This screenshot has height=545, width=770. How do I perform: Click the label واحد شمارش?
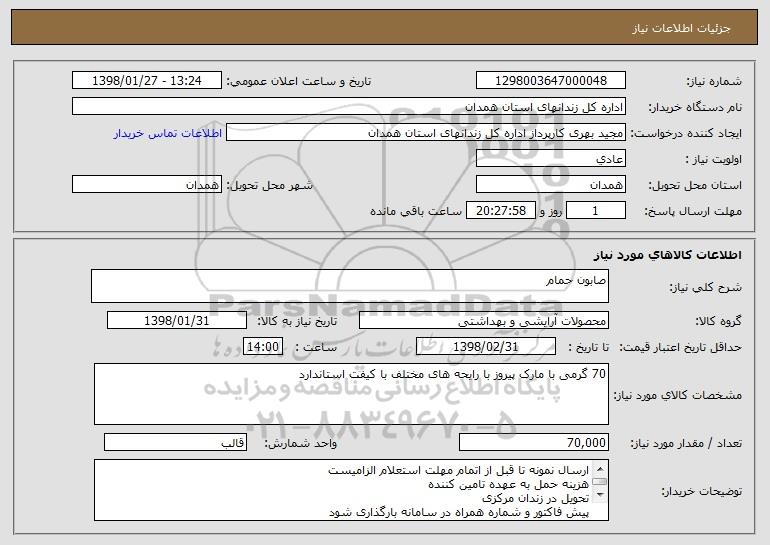click(301, 443)
